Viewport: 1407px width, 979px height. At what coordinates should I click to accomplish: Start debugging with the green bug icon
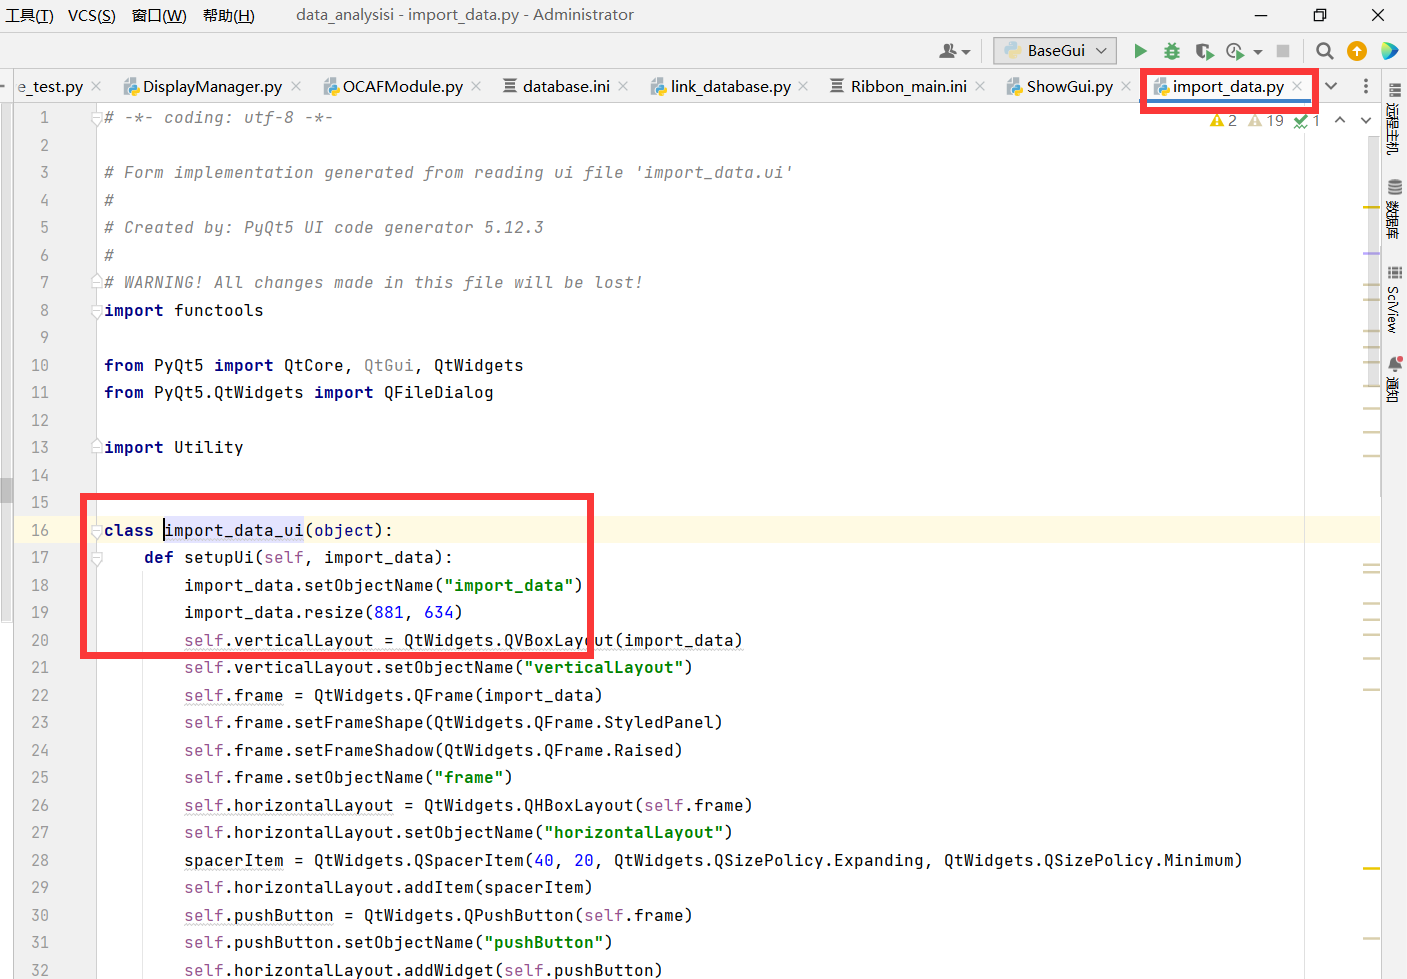pos(1172,51)
